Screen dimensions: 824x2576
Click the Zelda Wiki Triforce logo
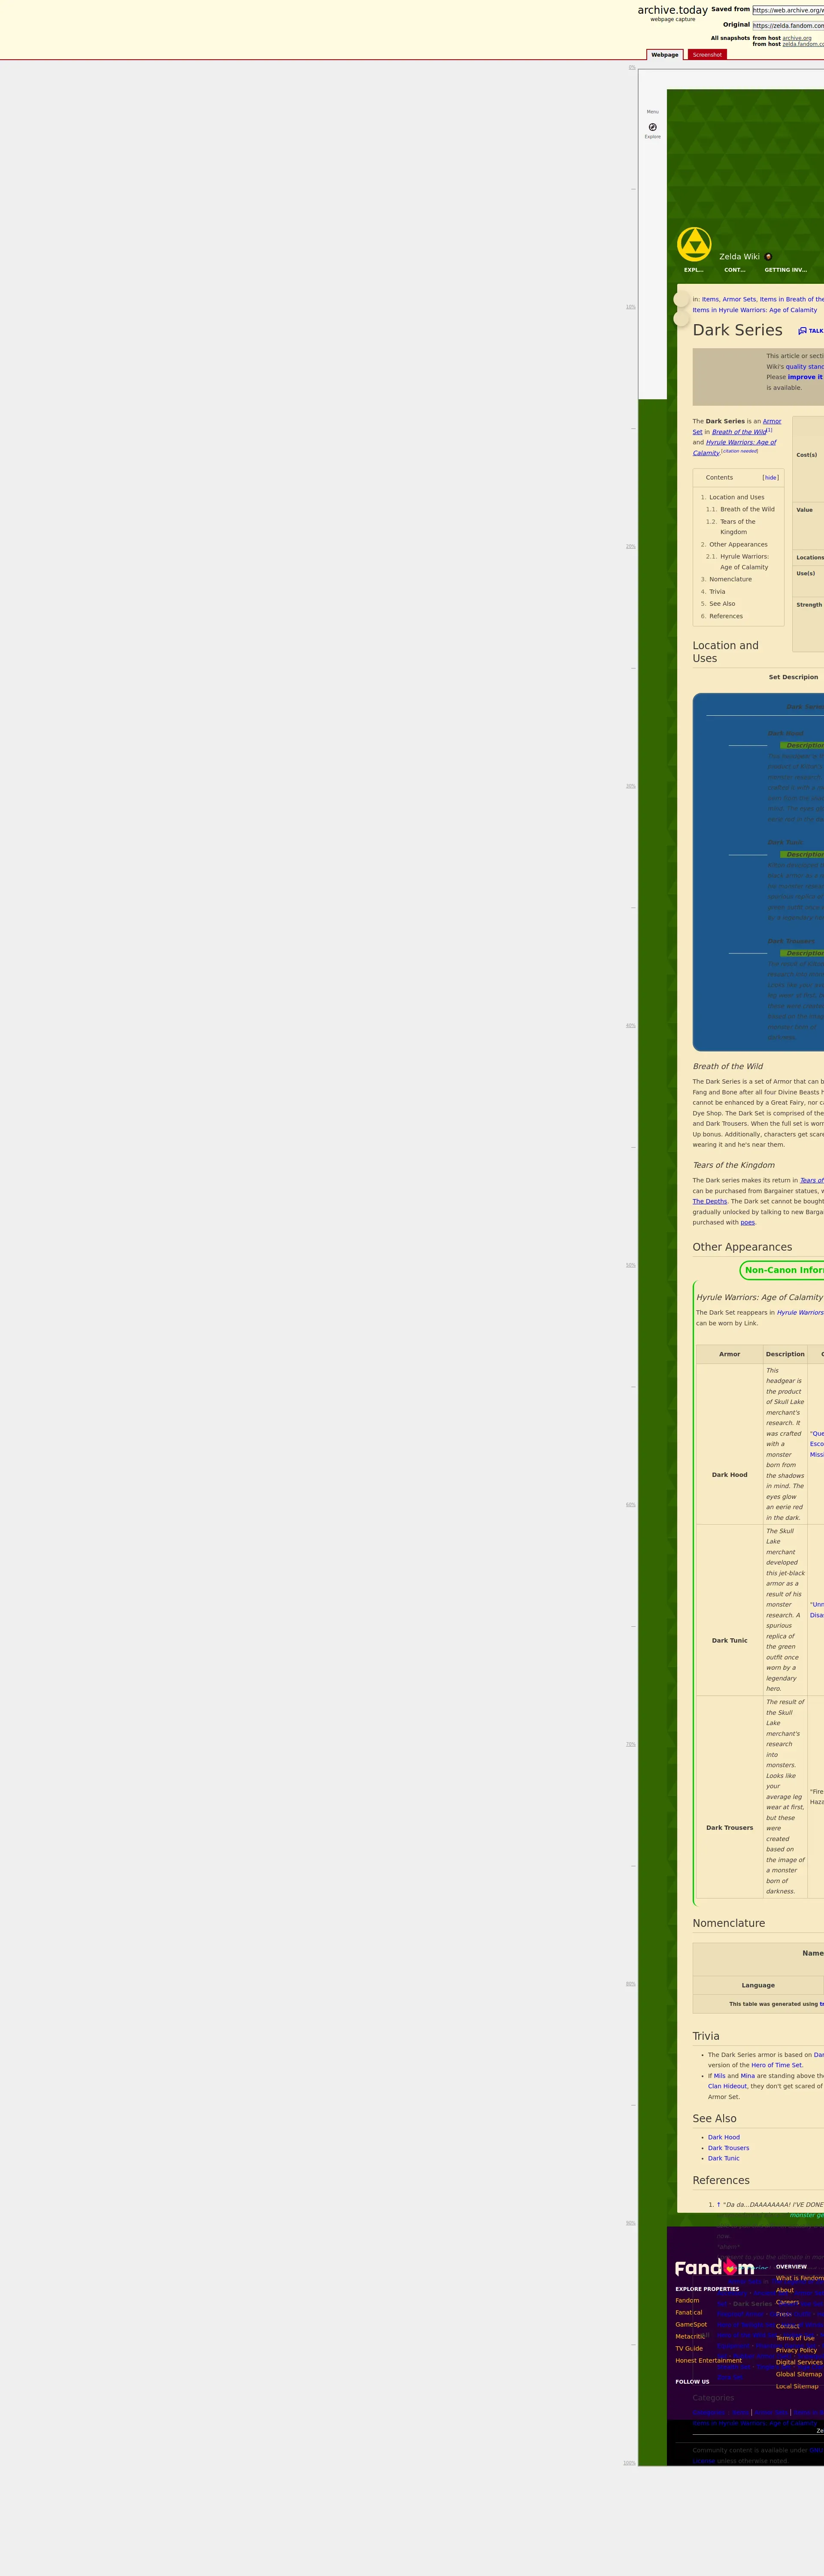tap(694, 244)
